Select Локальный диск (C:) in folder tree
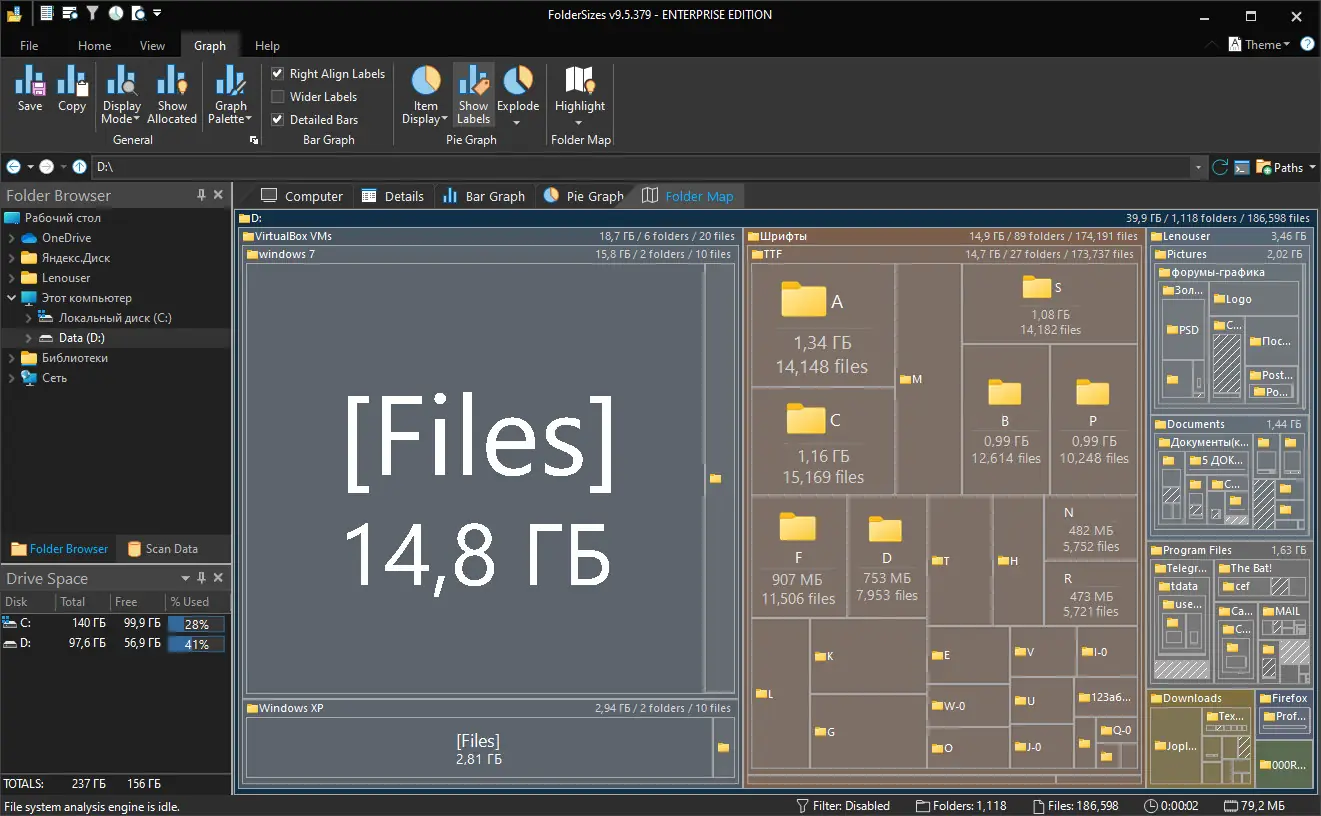1321x816 pixels. point(115,318)
